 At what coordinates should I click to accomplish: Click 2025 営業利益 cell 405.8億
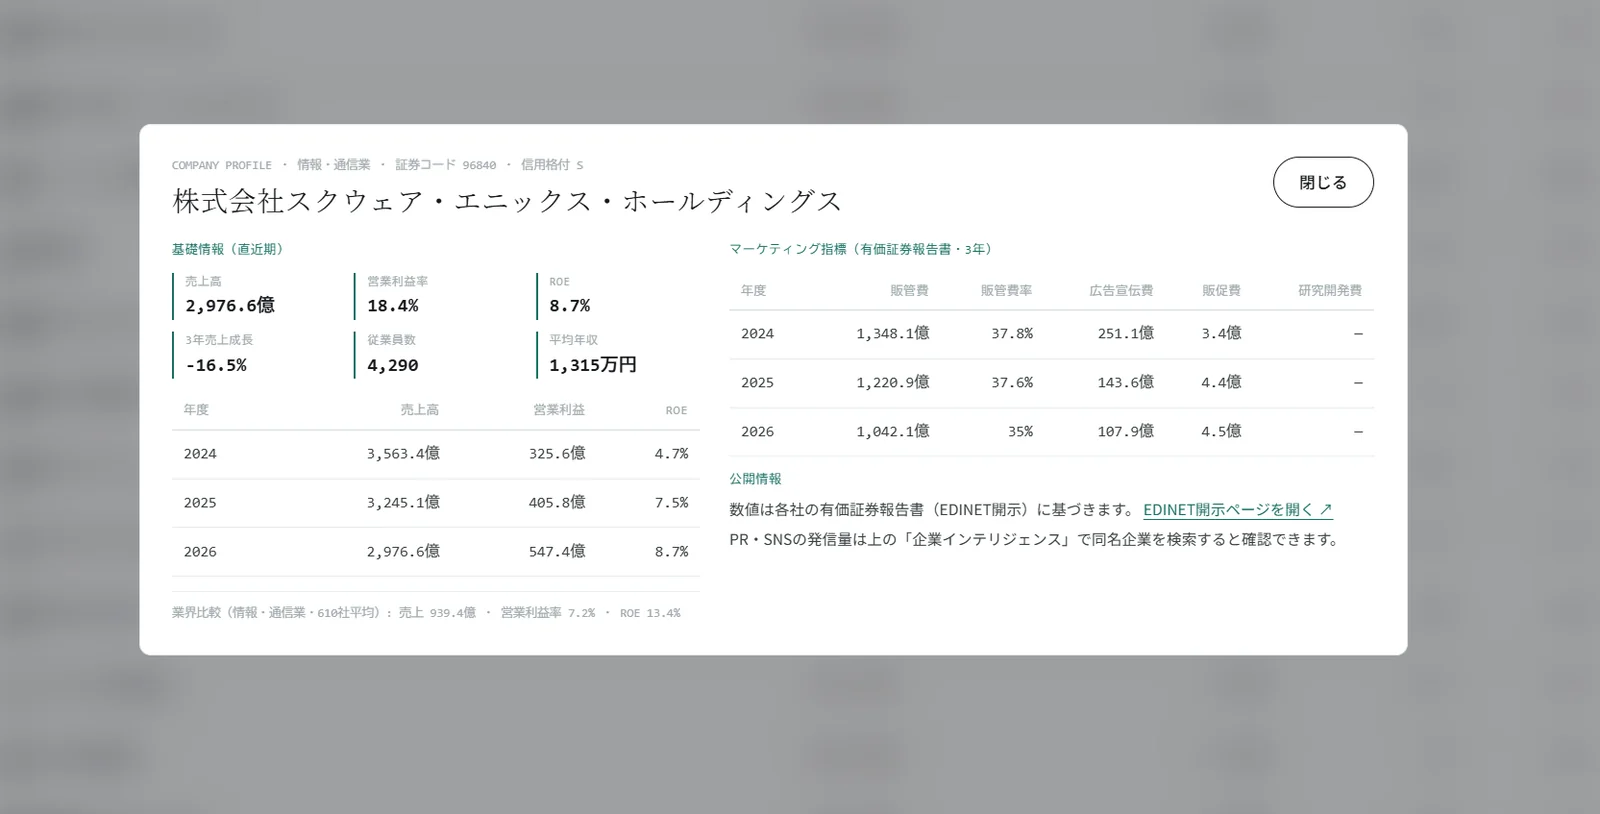pyautogui.click(x=557, y=502)
